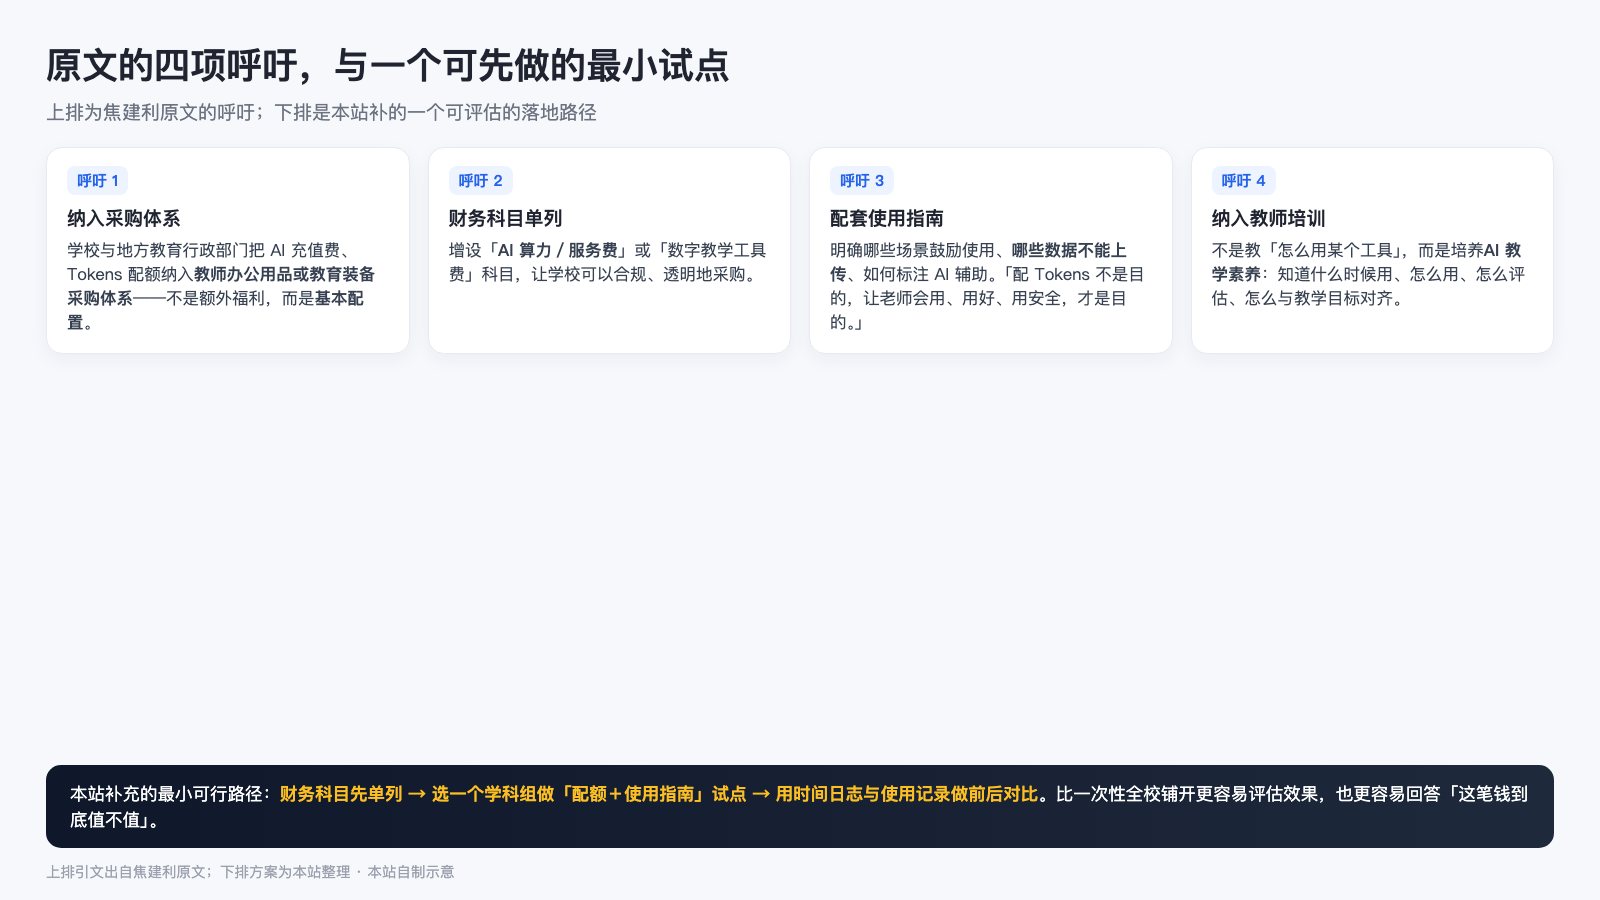Click the footer text 本站自制示意
Viewport: 1600px width, 900px height.
(x=410, y=872)
